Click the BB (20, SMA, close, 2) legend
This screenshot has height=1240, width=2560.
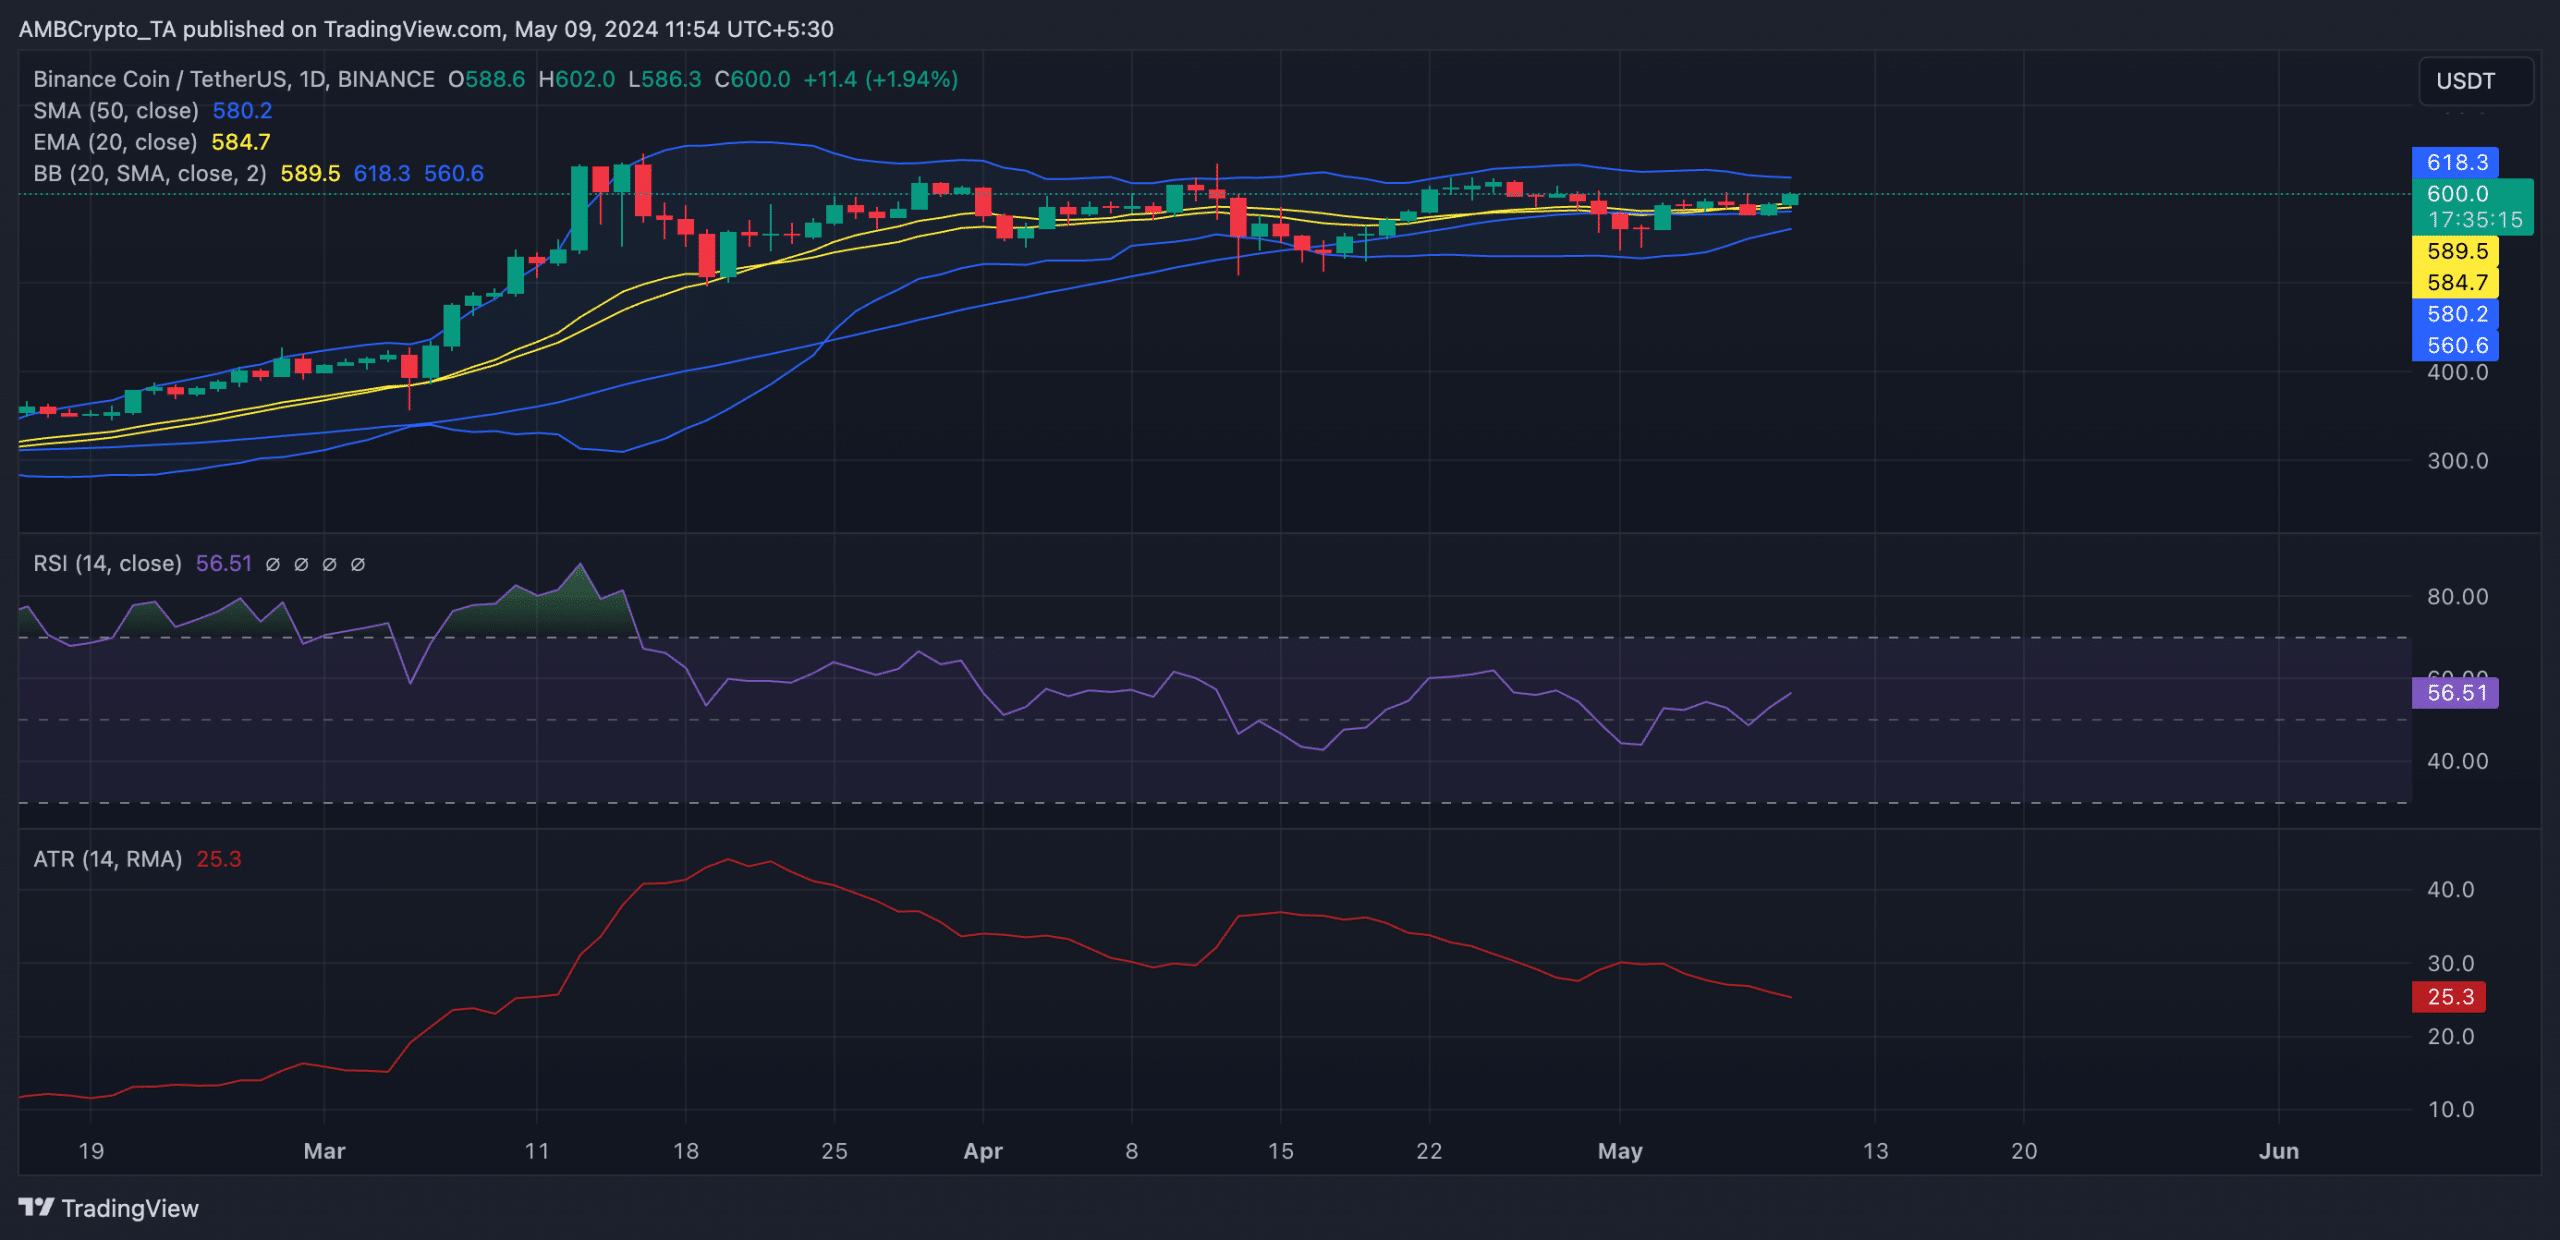pos(150,174)
